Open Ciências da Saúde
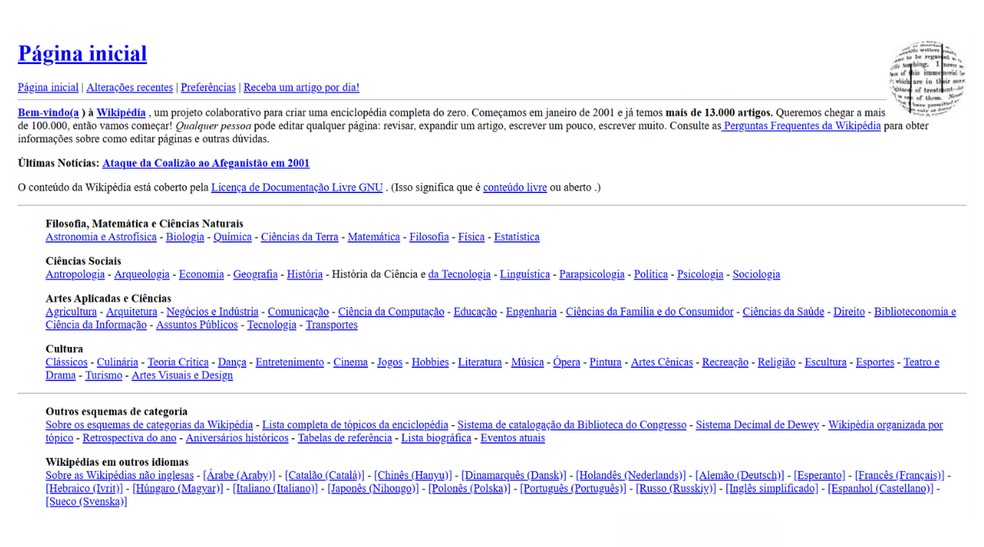 (x=783, y=312)
